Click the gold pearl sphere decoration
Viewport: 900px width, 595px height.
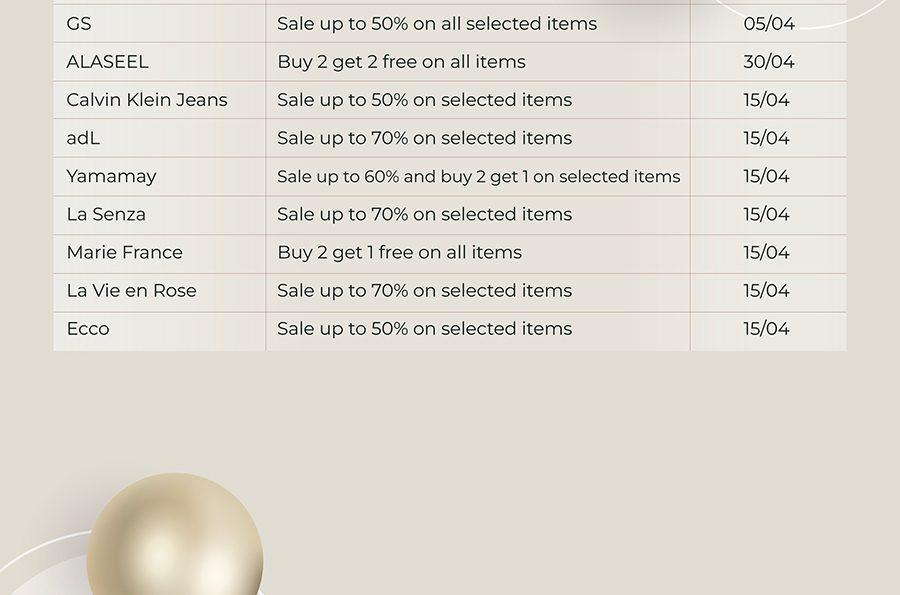(175, 534)
